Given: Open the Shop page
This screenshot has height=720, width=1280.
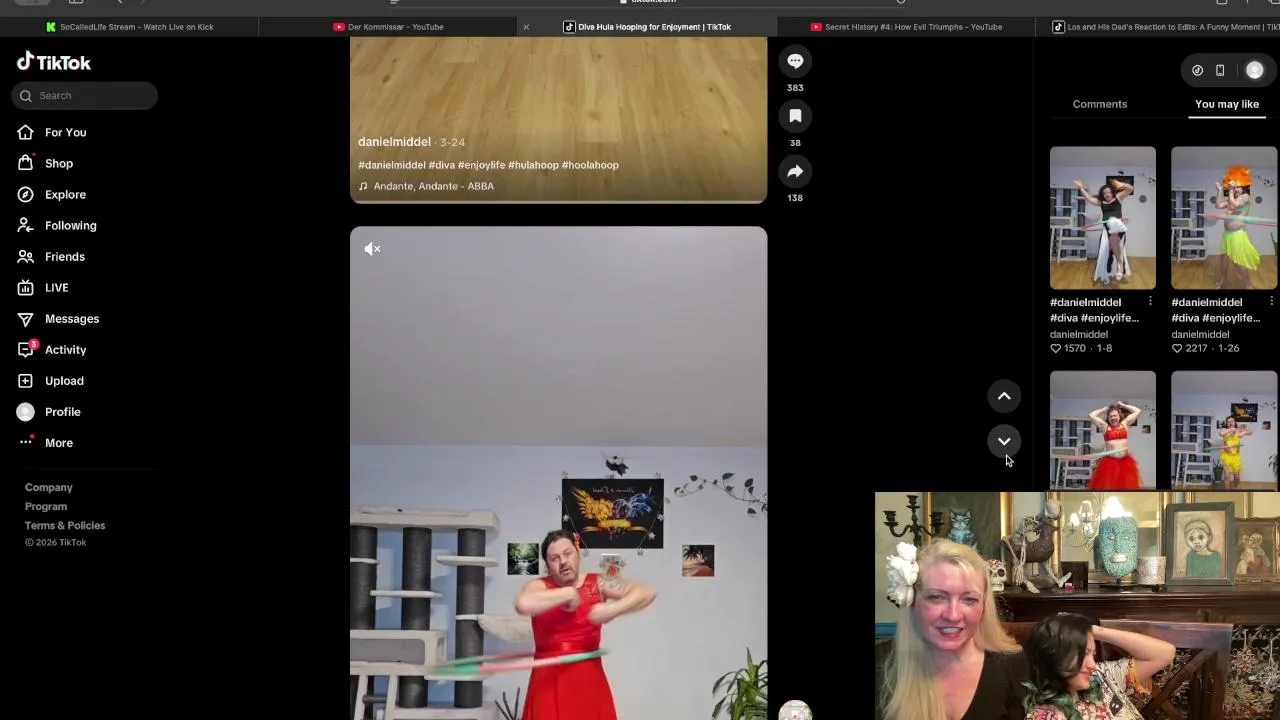Looking at the screenshot, I should pos(59,163).
